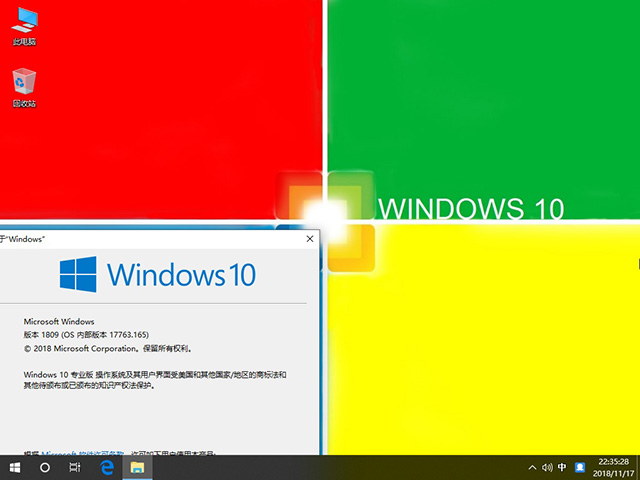
Task: Click the Windows 10 logo in dialog
Action: [x=158, y=274]
